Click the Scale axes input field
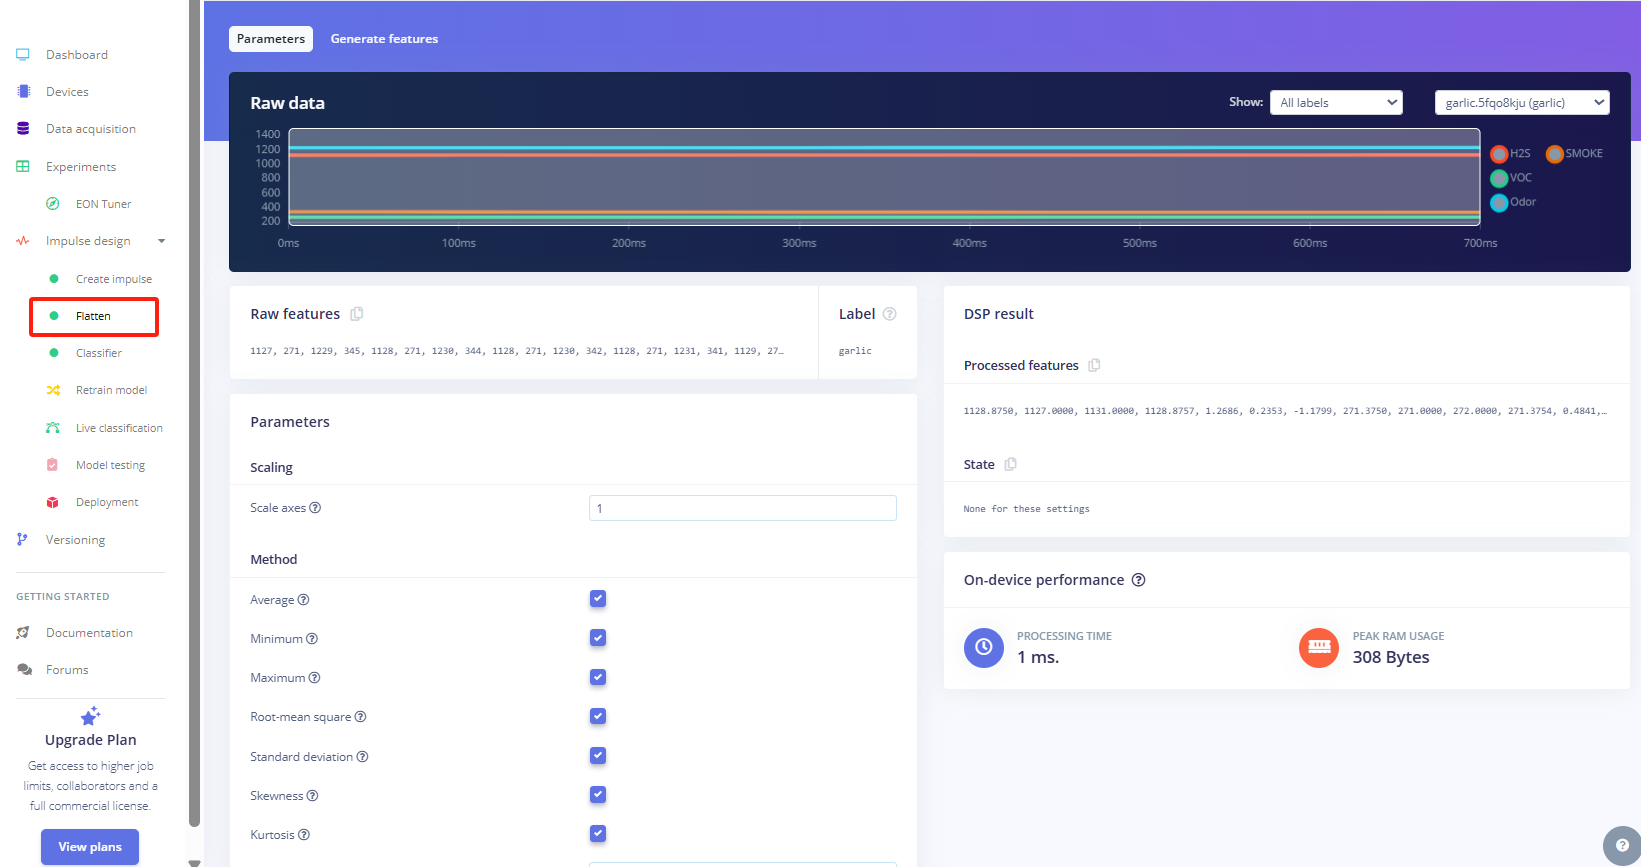The width and height of the screenshot is (1641, 867). 743,508
